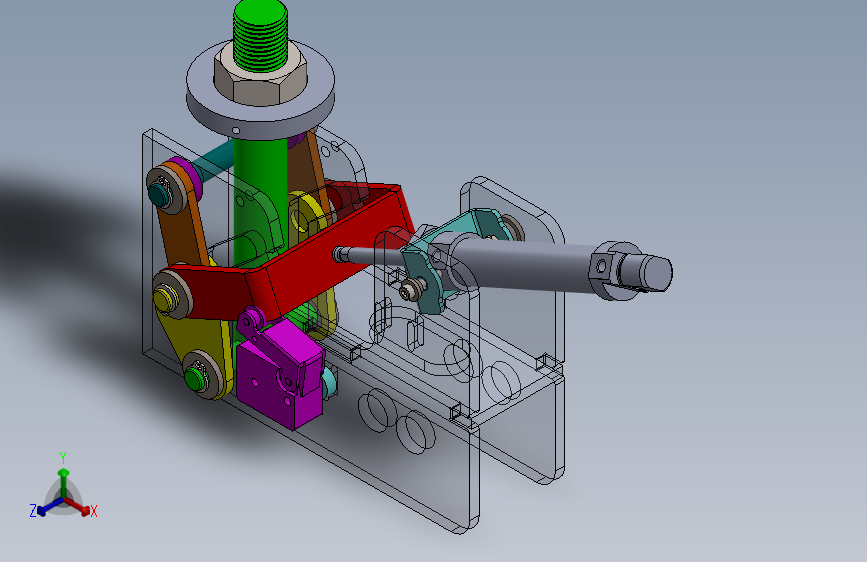Select the magenta roller lever on the switch
Screen dimensions: 867x562
254,322
